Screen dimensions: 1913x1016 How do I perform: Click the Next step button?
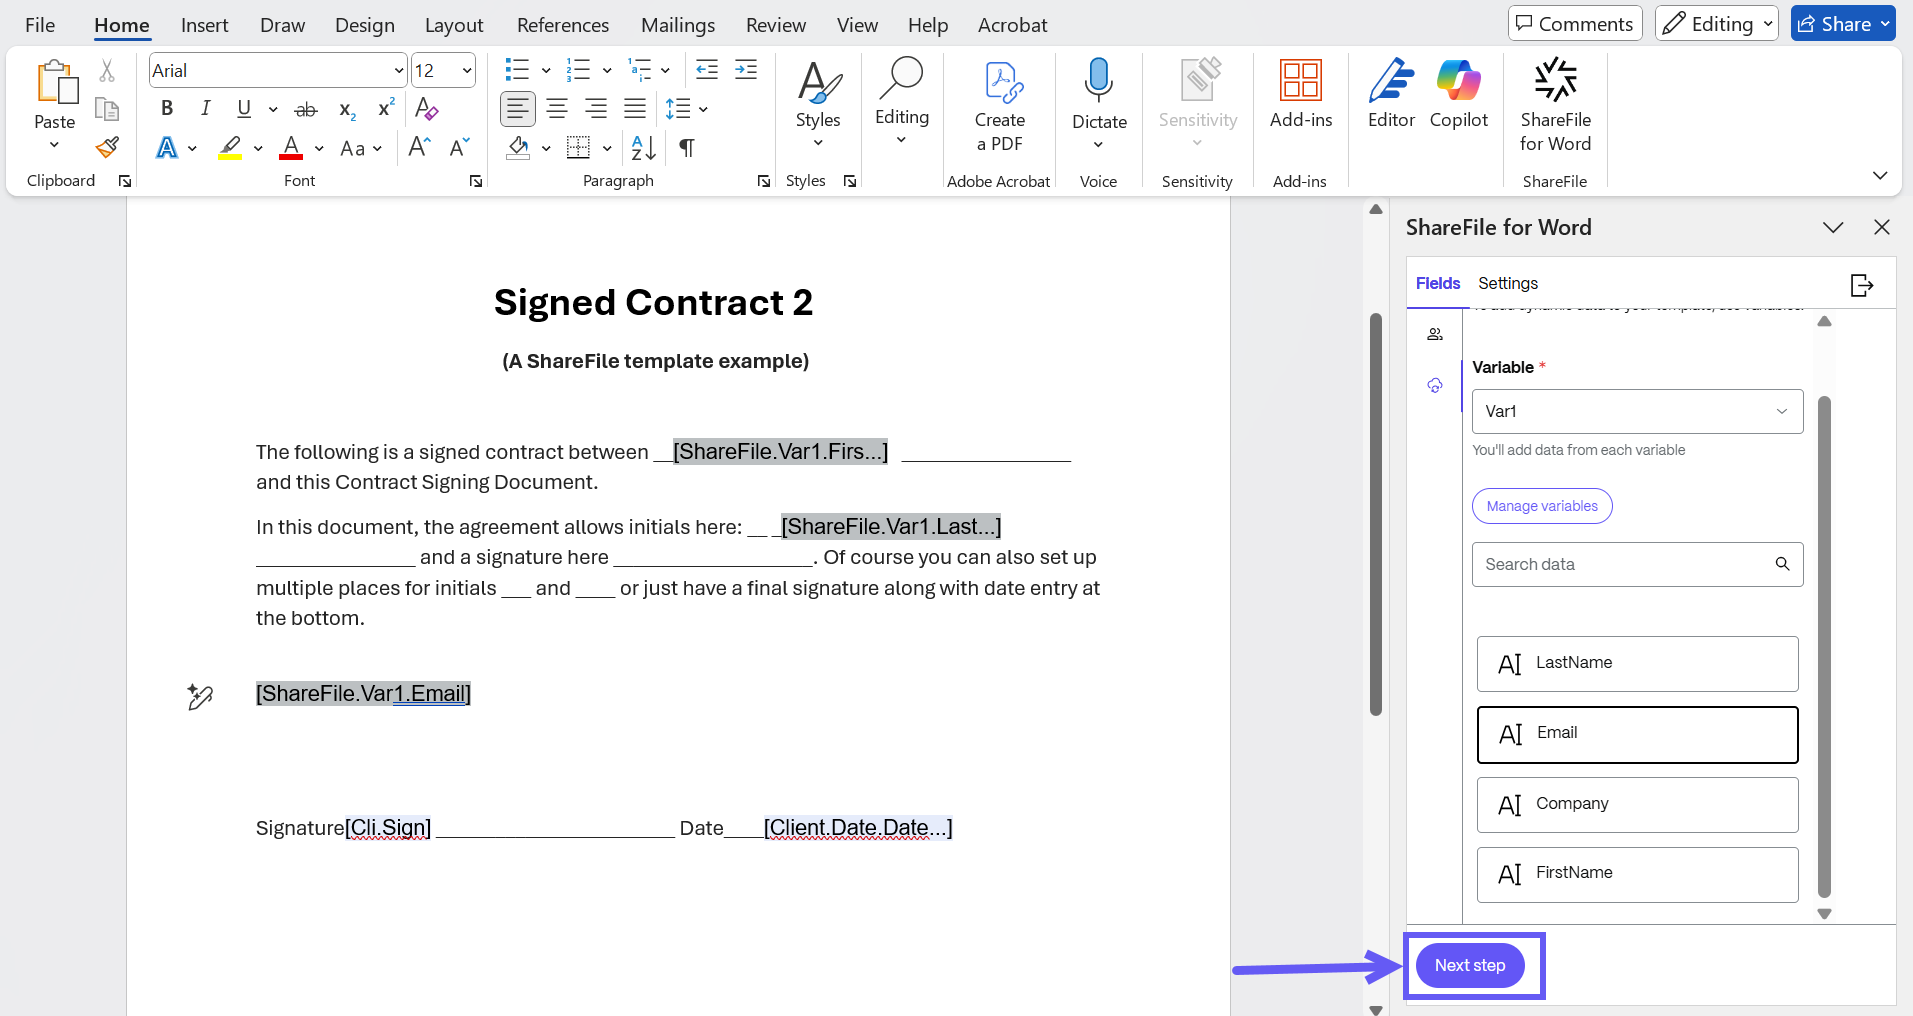click(1469, 965)
